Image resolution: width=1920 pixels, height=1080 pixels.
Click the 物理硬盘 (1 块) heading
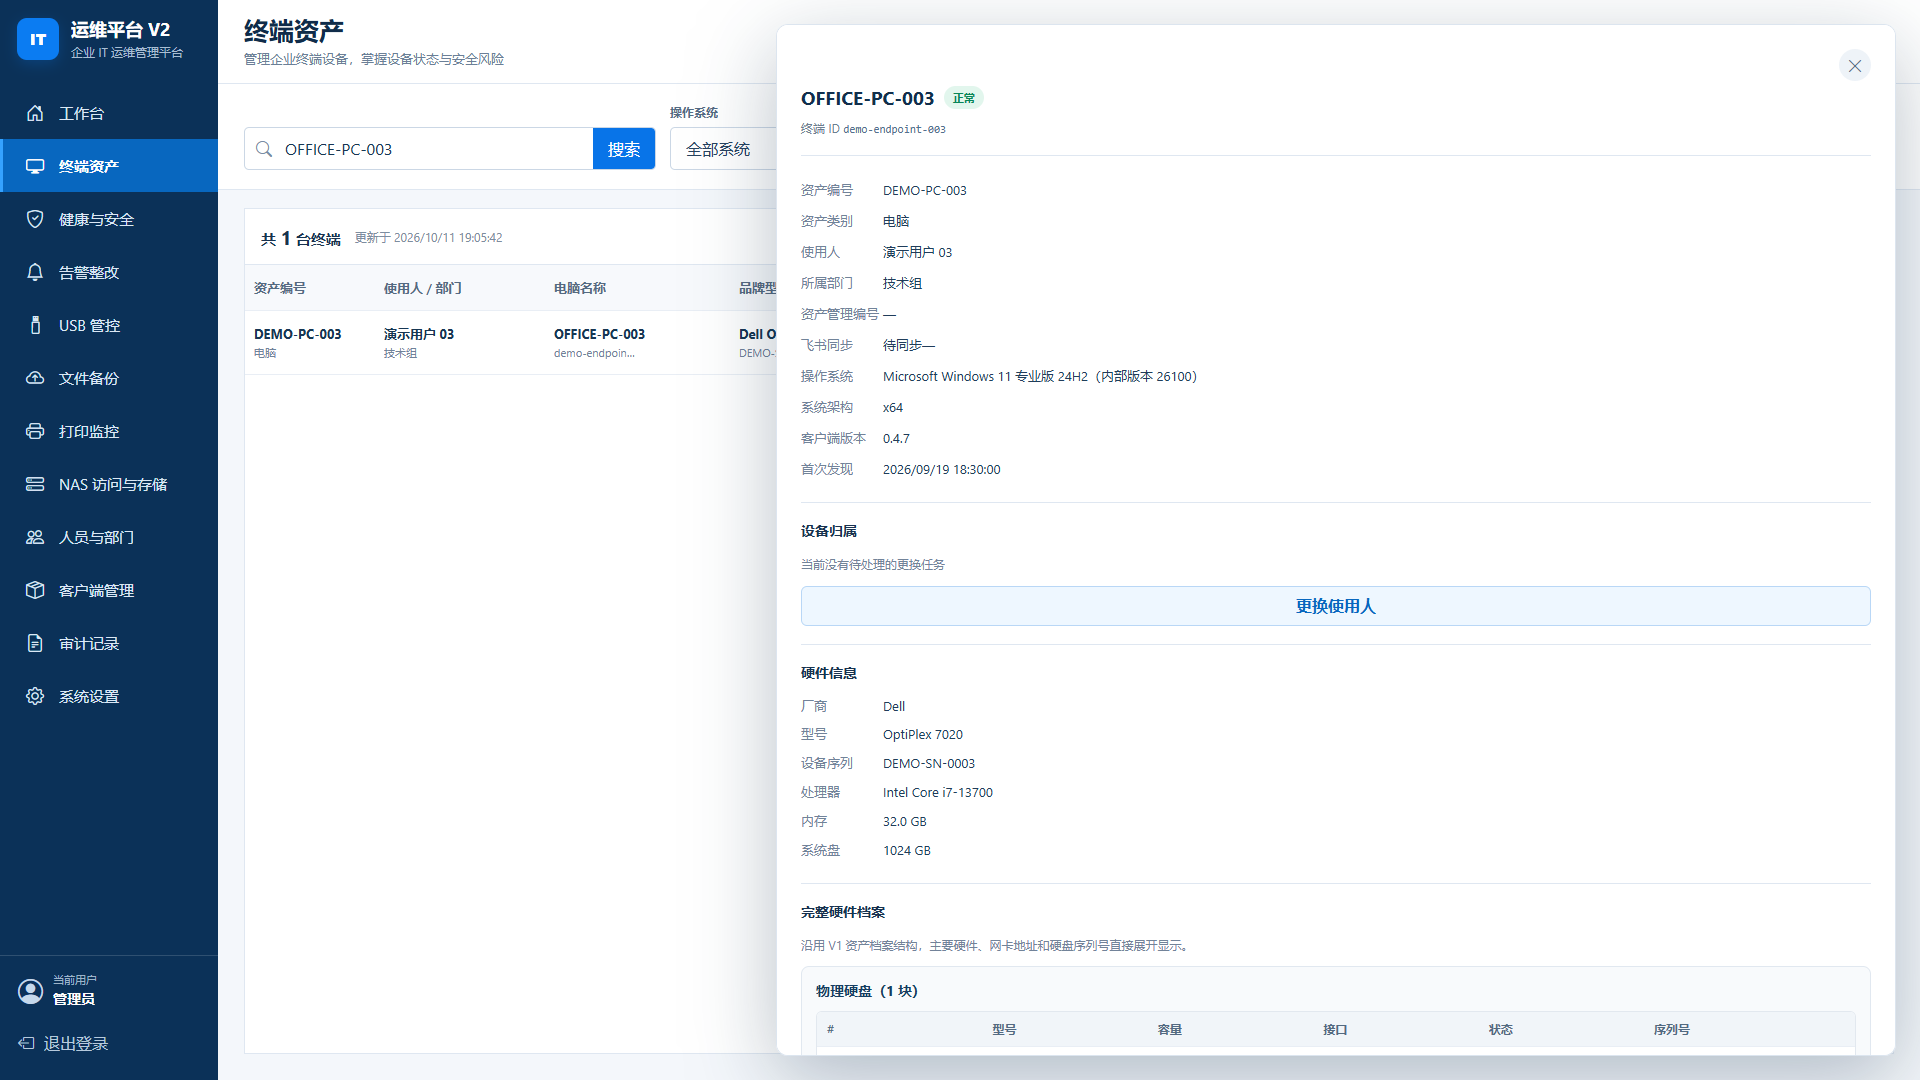click(867, 991)
